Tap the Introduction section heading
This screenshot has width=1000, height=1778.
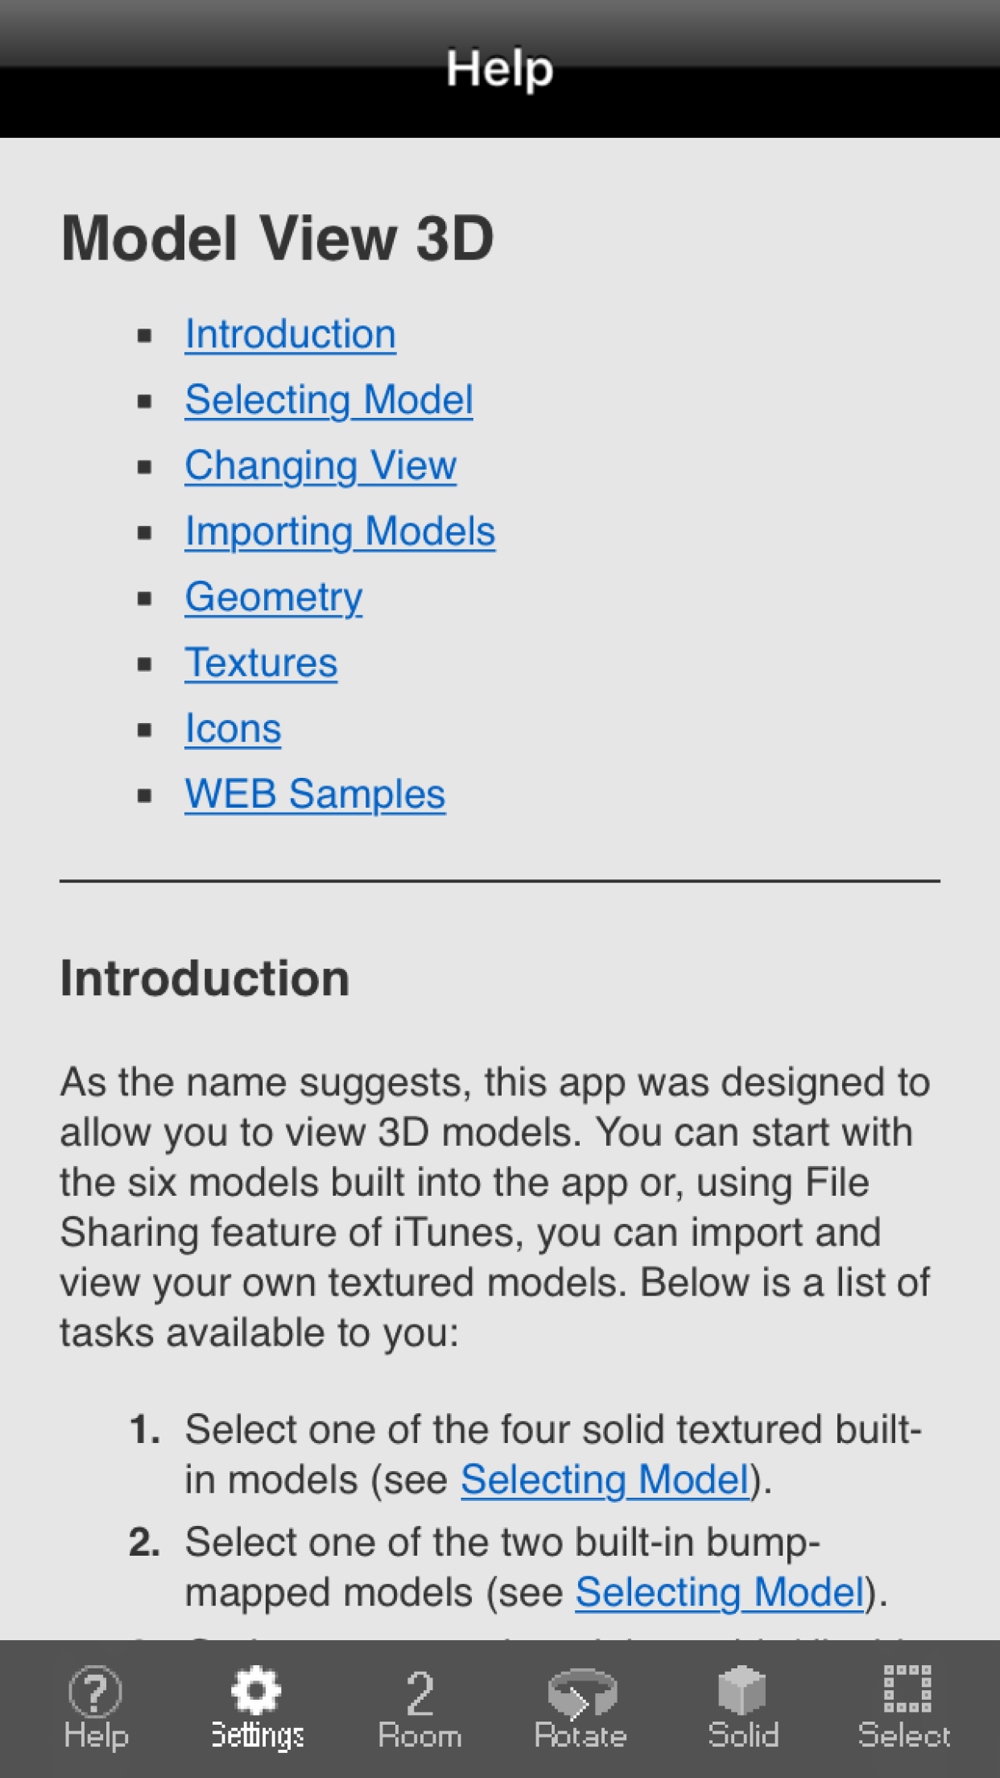coord(205,979)
